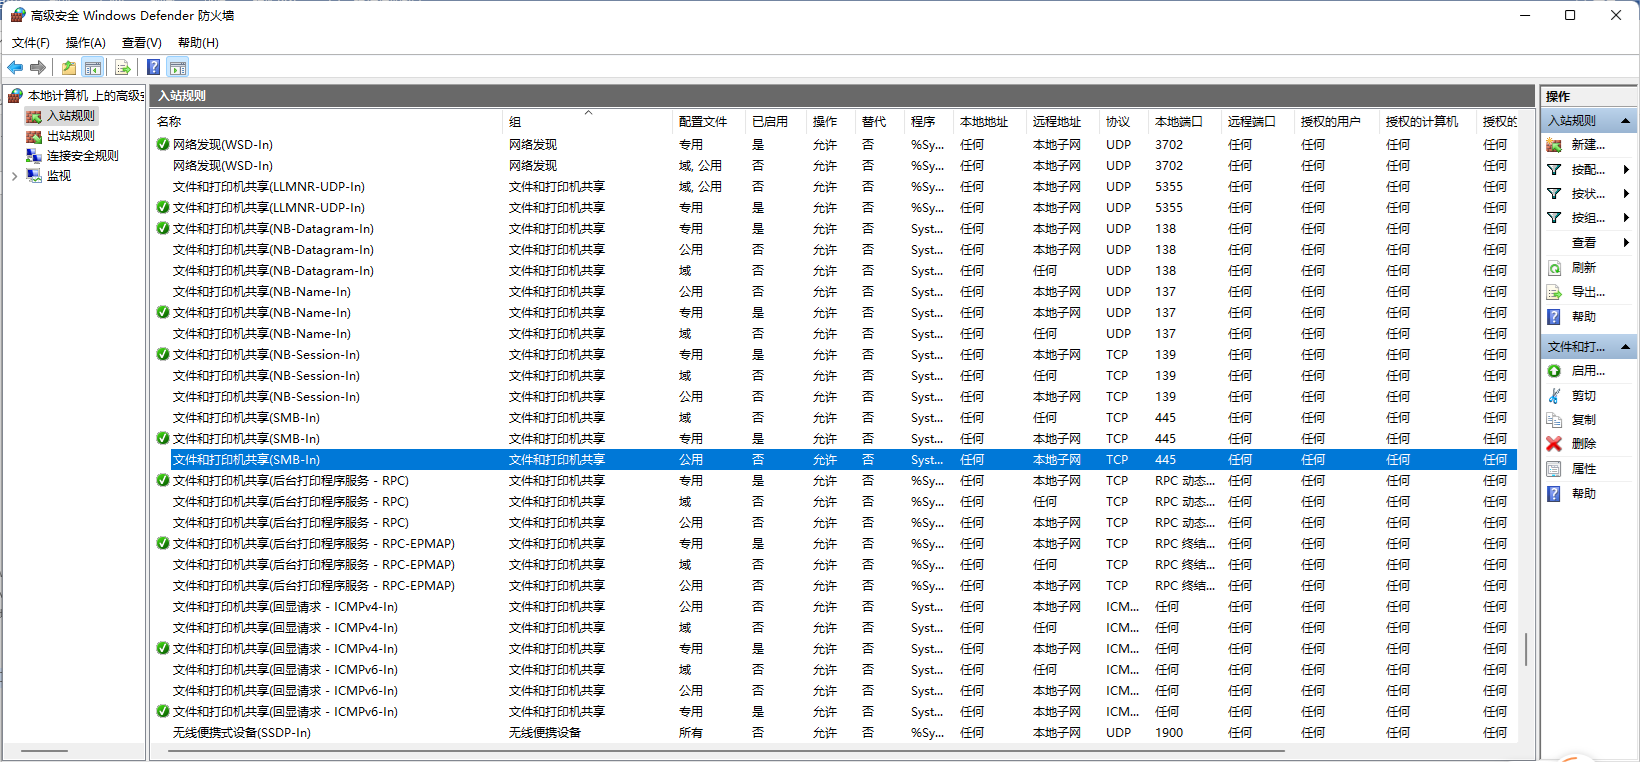Collapse the 文件和打... actions section arrow

pyautogui.click(x=1625, y=347)
